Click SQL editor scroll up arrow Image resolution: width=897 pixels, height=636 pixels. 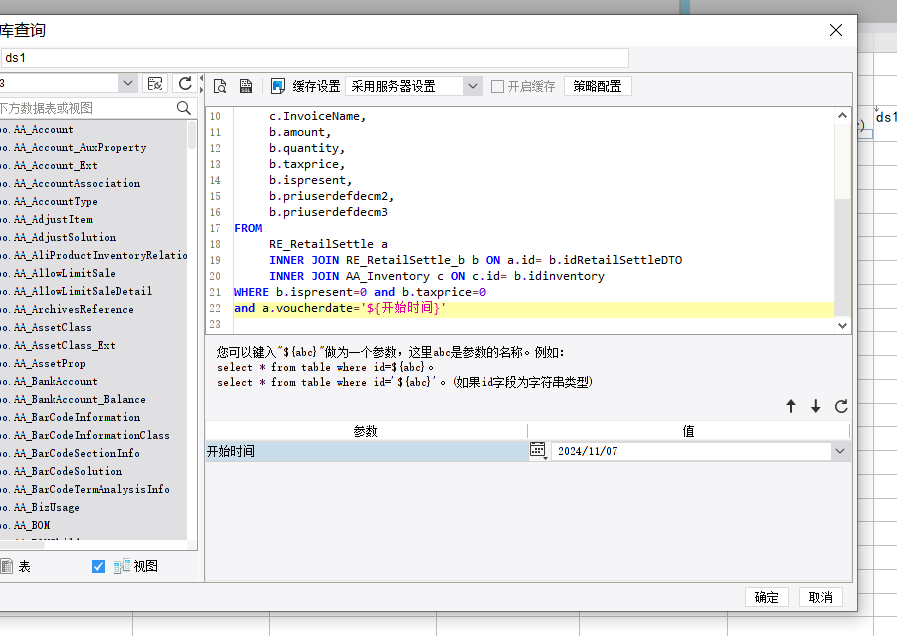click(x=842, y=116)
